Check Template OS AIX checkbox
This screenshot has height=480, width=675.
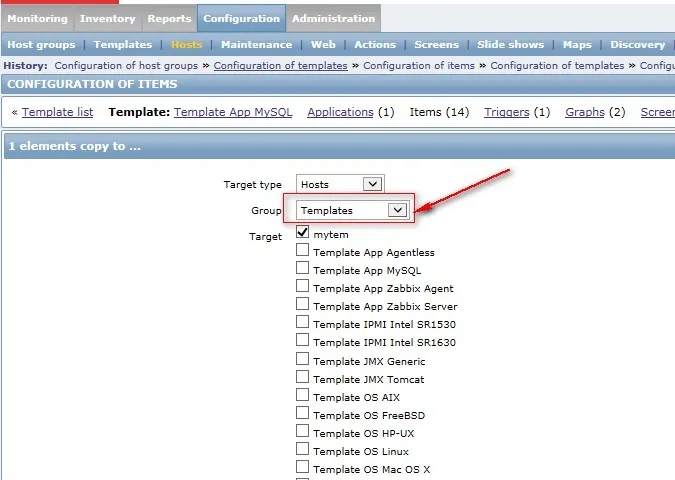point(302,395)
